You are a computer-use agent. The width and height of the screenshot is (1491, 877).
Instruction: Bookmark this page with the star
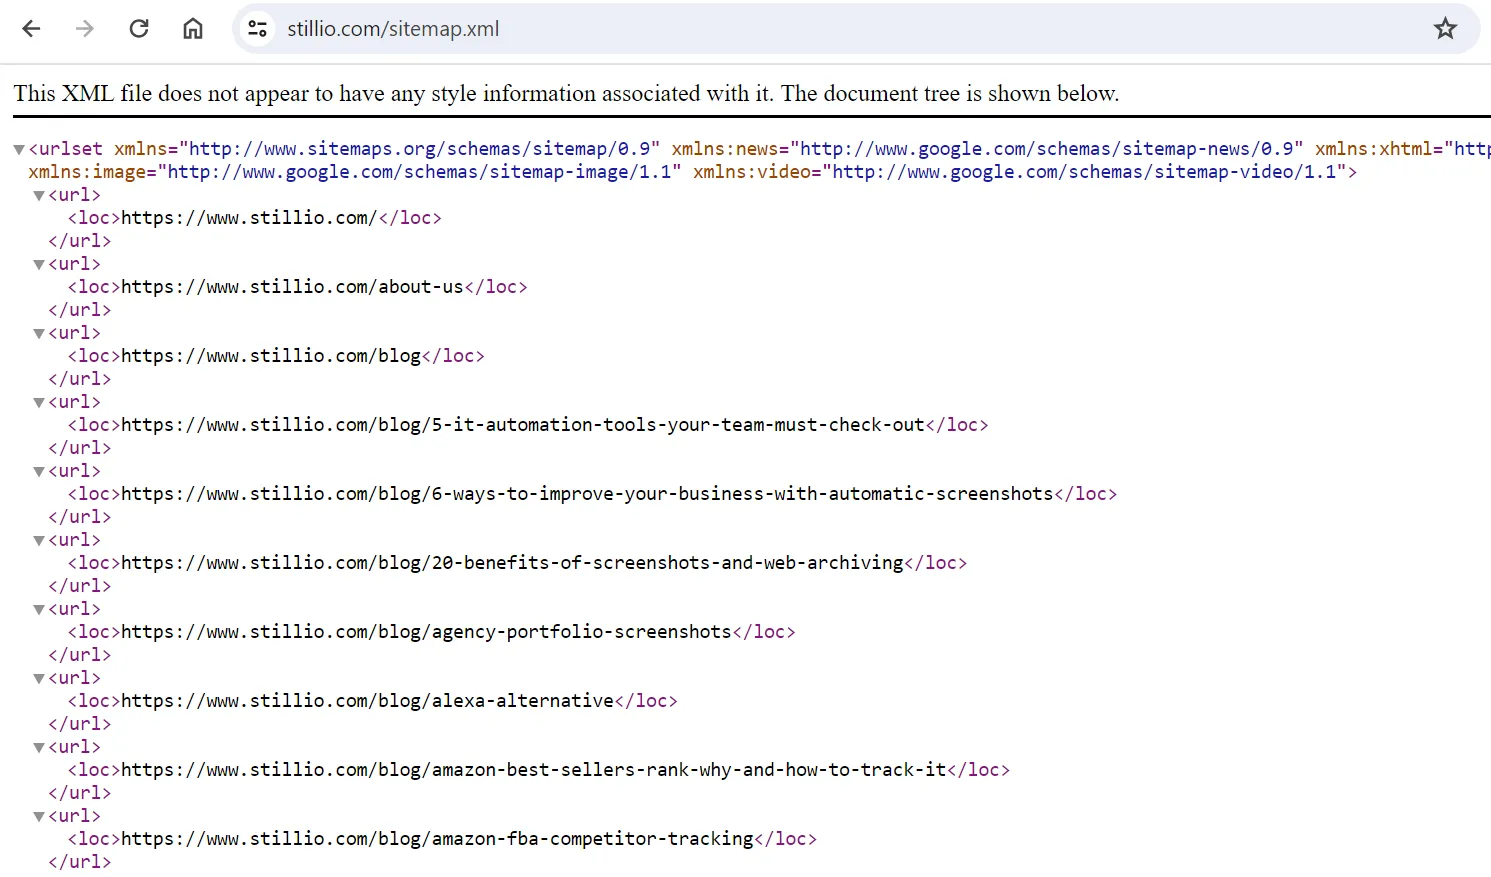tap(1445, 29)
